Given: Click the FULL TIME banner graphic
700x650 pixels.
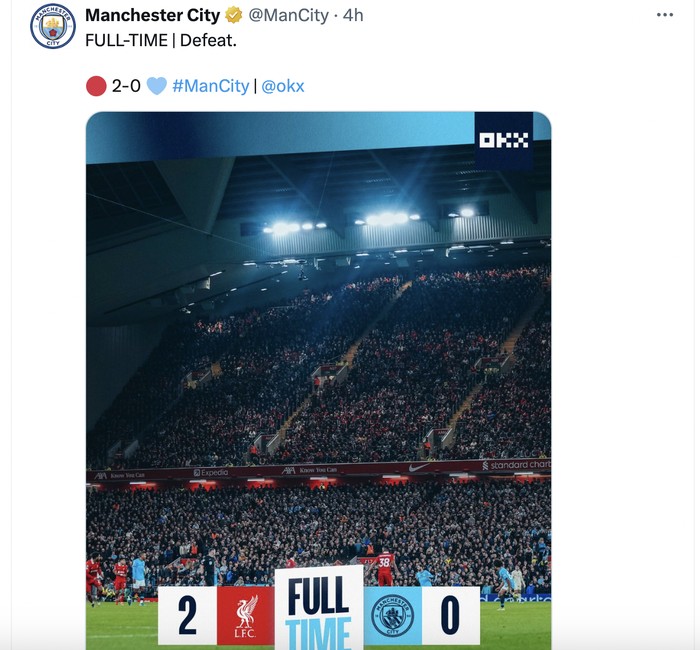Looking at the screenshot, I should click(x=319, y=608).
